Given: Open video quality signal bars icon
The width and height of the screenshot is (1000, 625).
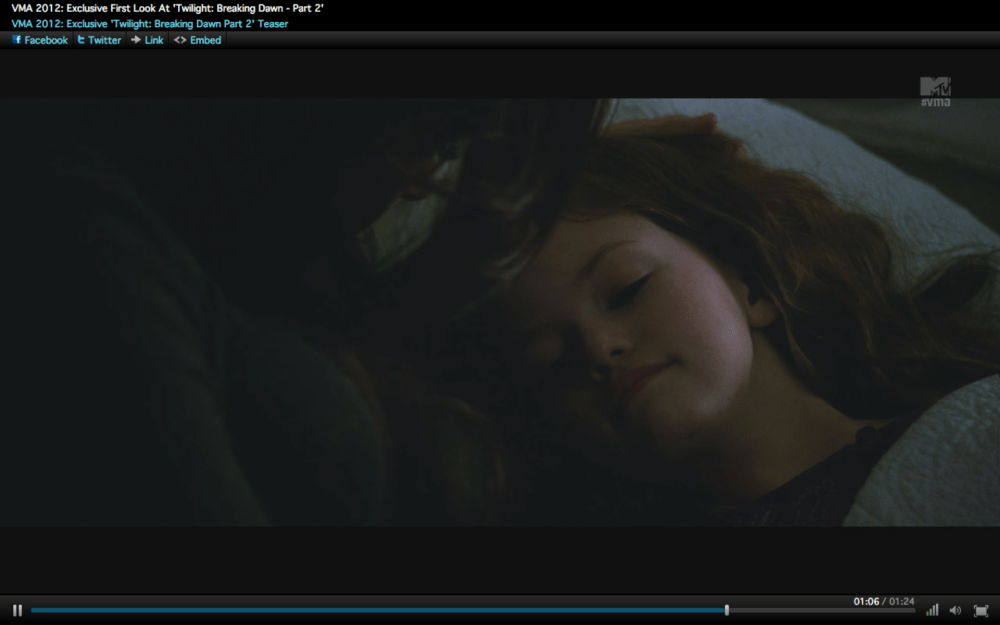Looking at the screenshot, I should [932, 610].
